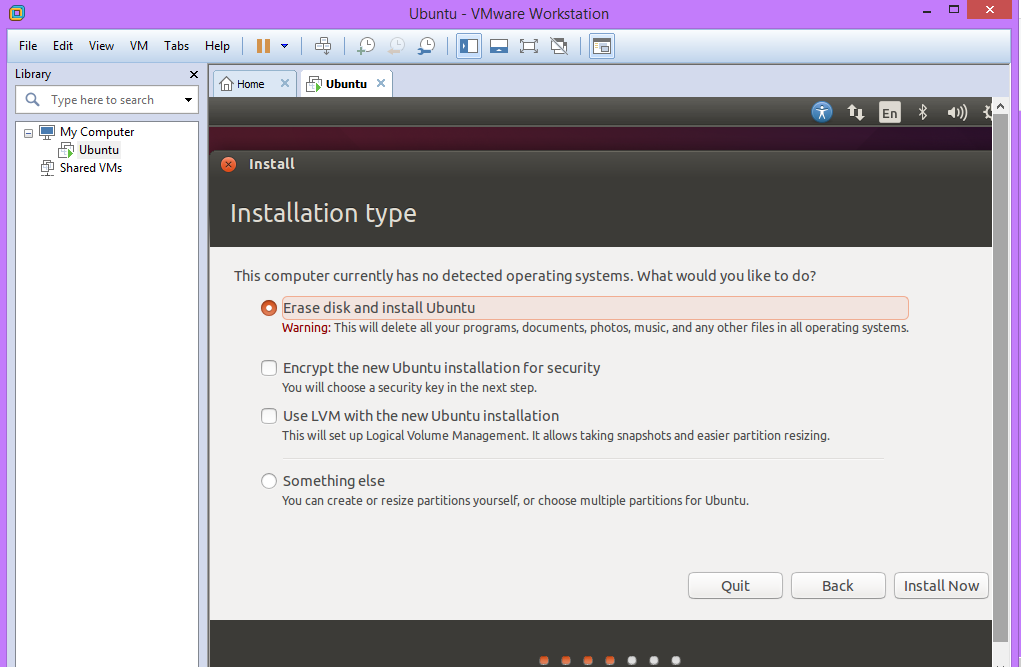Enable Encrypt the new Ubuntu installation checkbox
The image size is (1021, 667).
coord(269,368)
